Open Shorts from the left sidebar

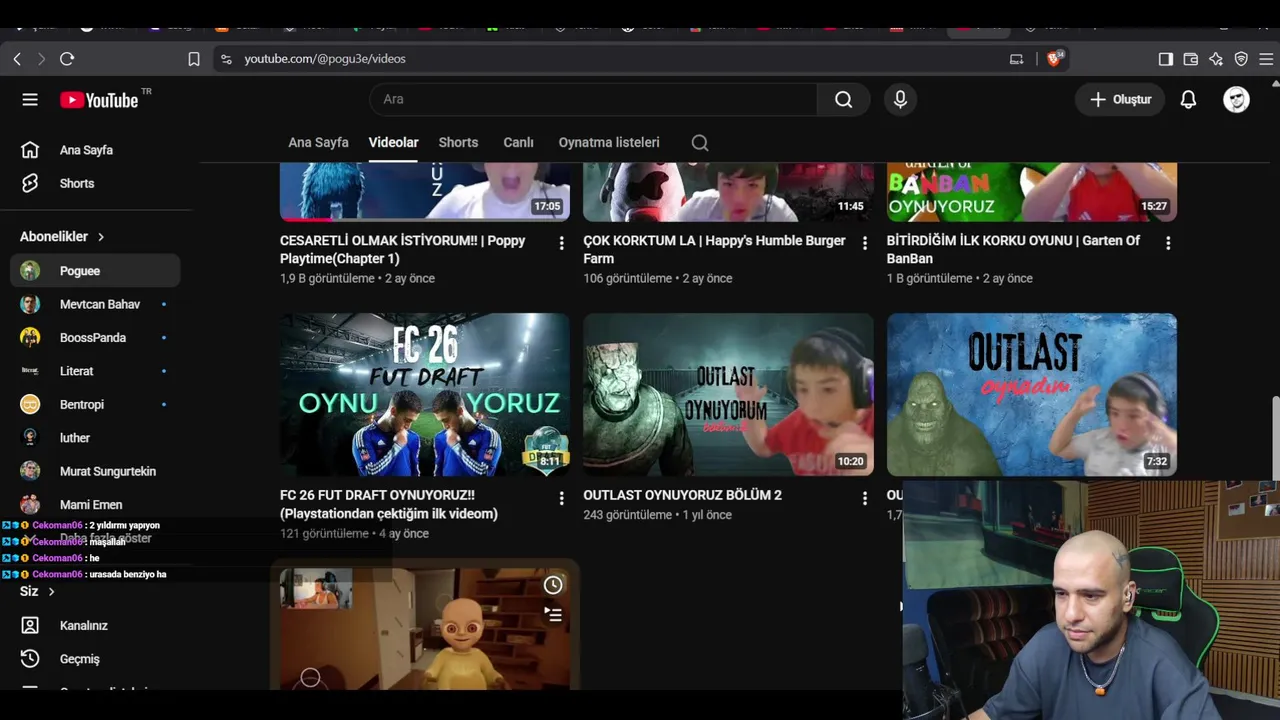pos(95,183)
